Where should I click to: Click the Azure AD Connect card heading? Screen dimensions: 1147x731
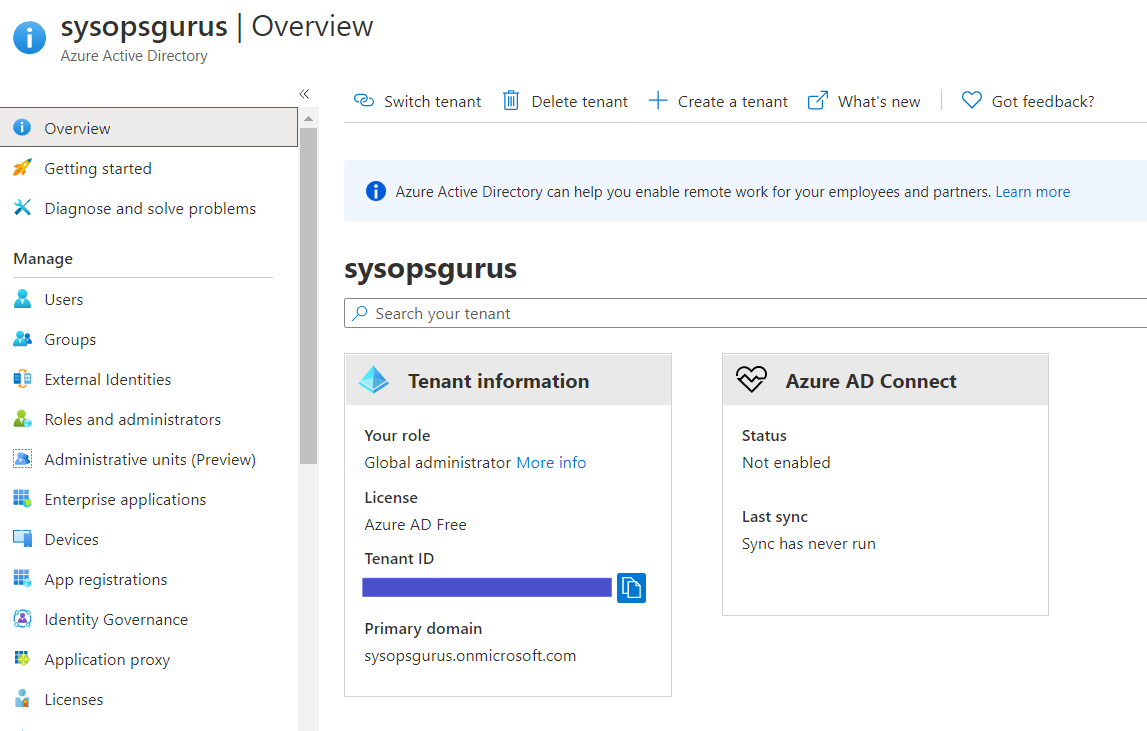870,381
